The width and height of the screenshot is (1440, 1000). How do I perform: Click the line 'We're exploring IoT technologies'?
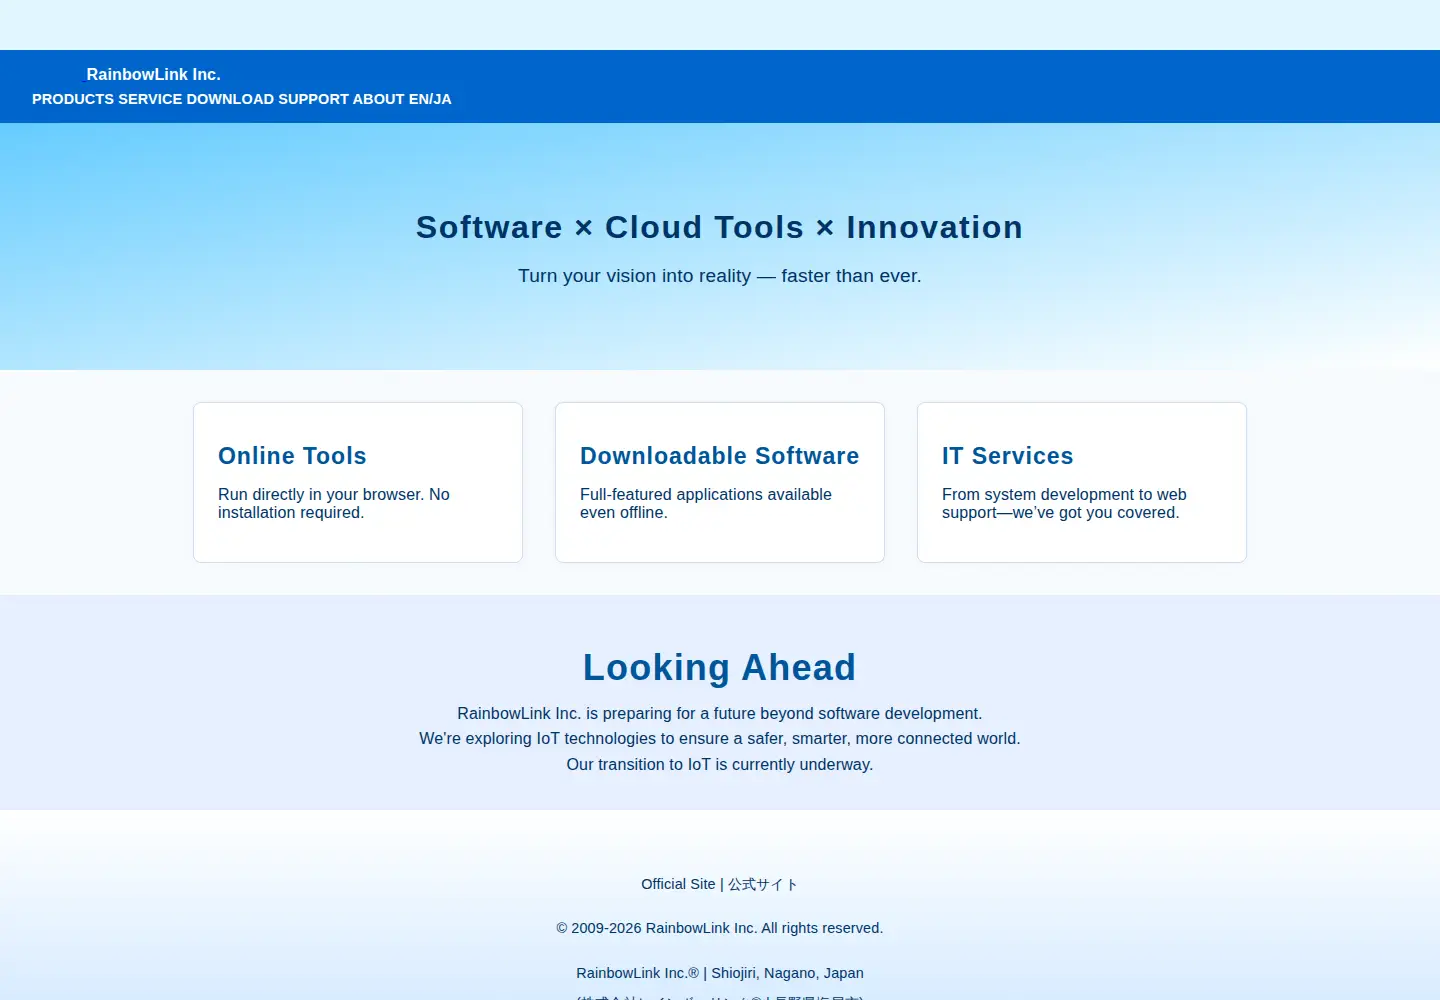(x=720, y=738)
